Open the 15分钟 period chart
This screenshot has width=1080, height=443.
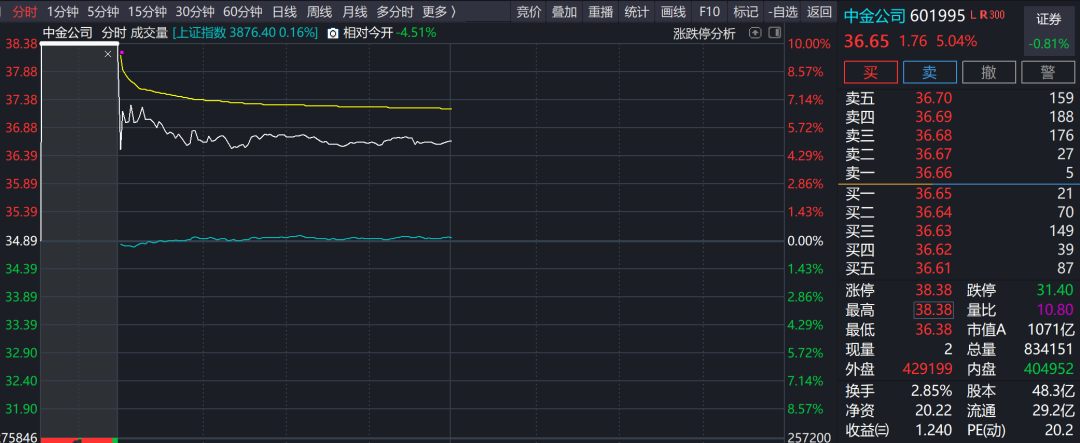click(147, 12)
